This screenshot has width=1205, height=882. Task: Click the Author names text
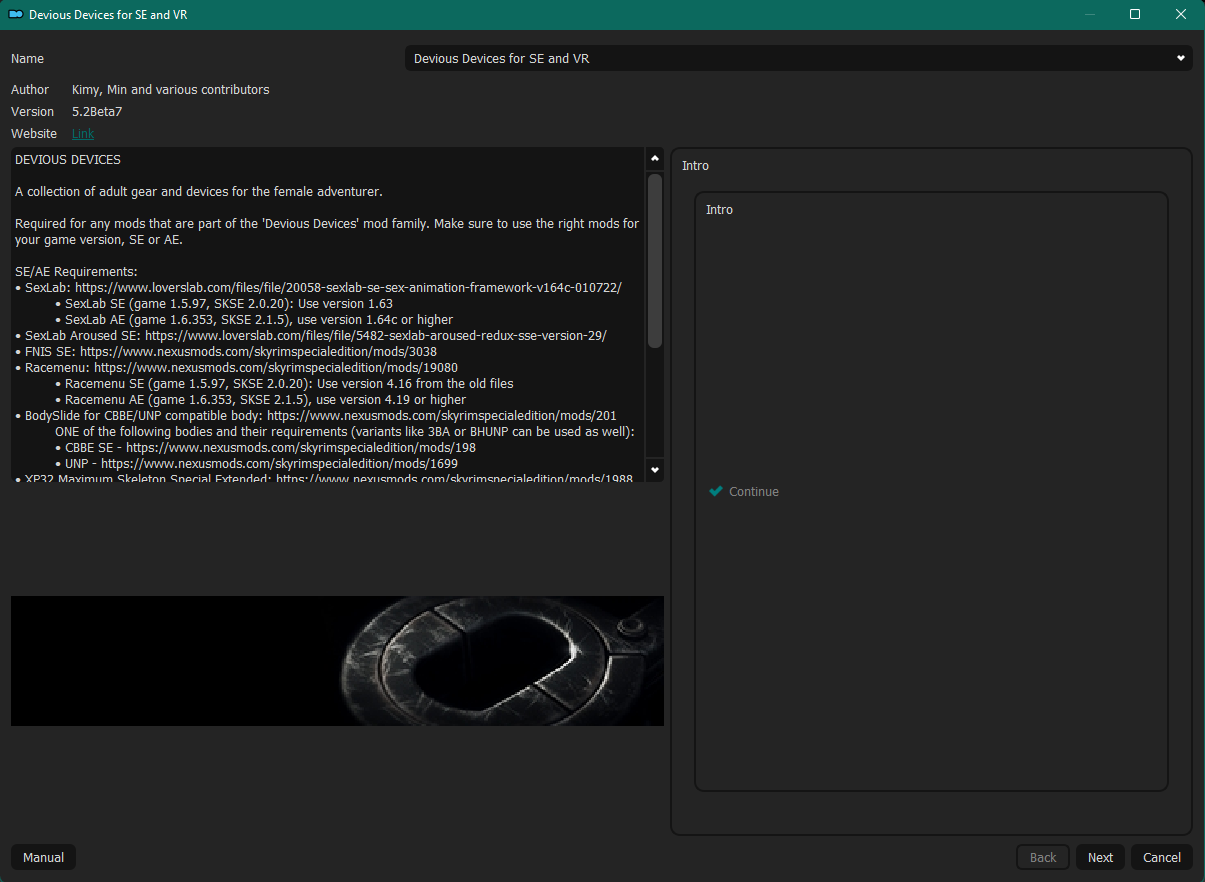click(171, 90)
